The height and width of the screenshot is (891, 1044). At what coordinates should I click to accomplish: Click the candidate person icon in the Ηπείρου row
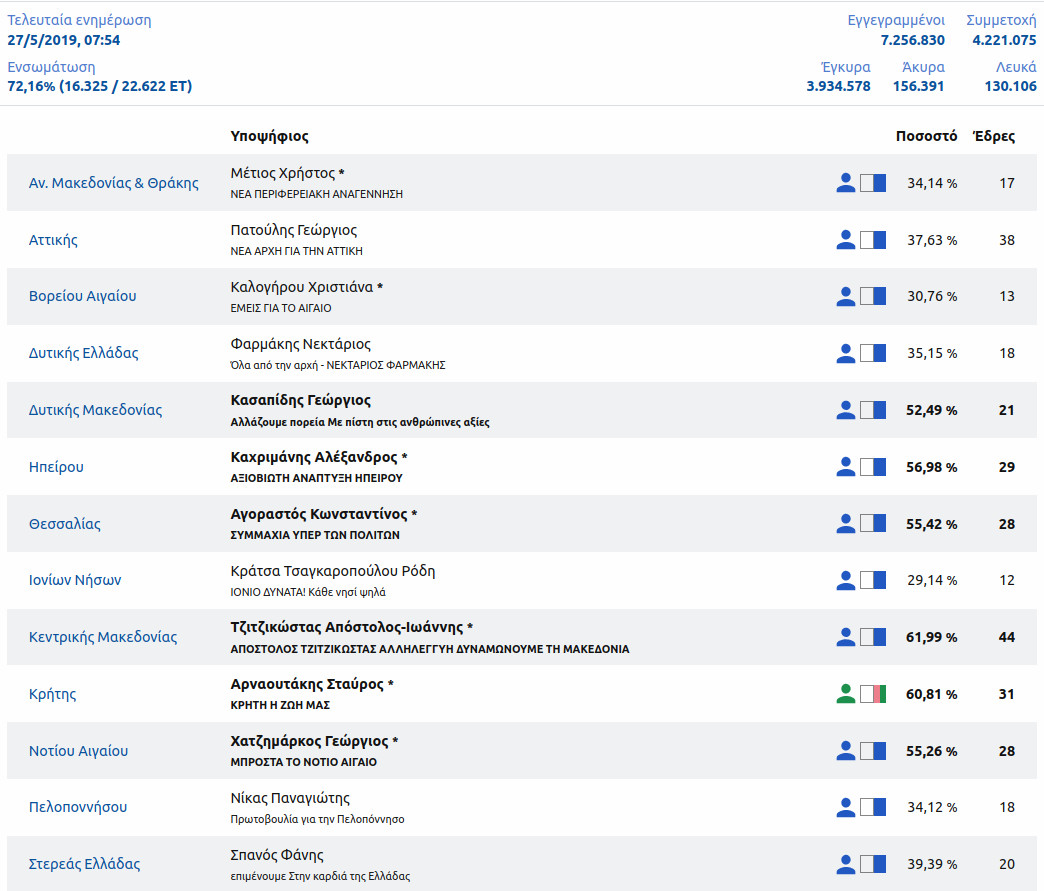[x=846, y=467]
